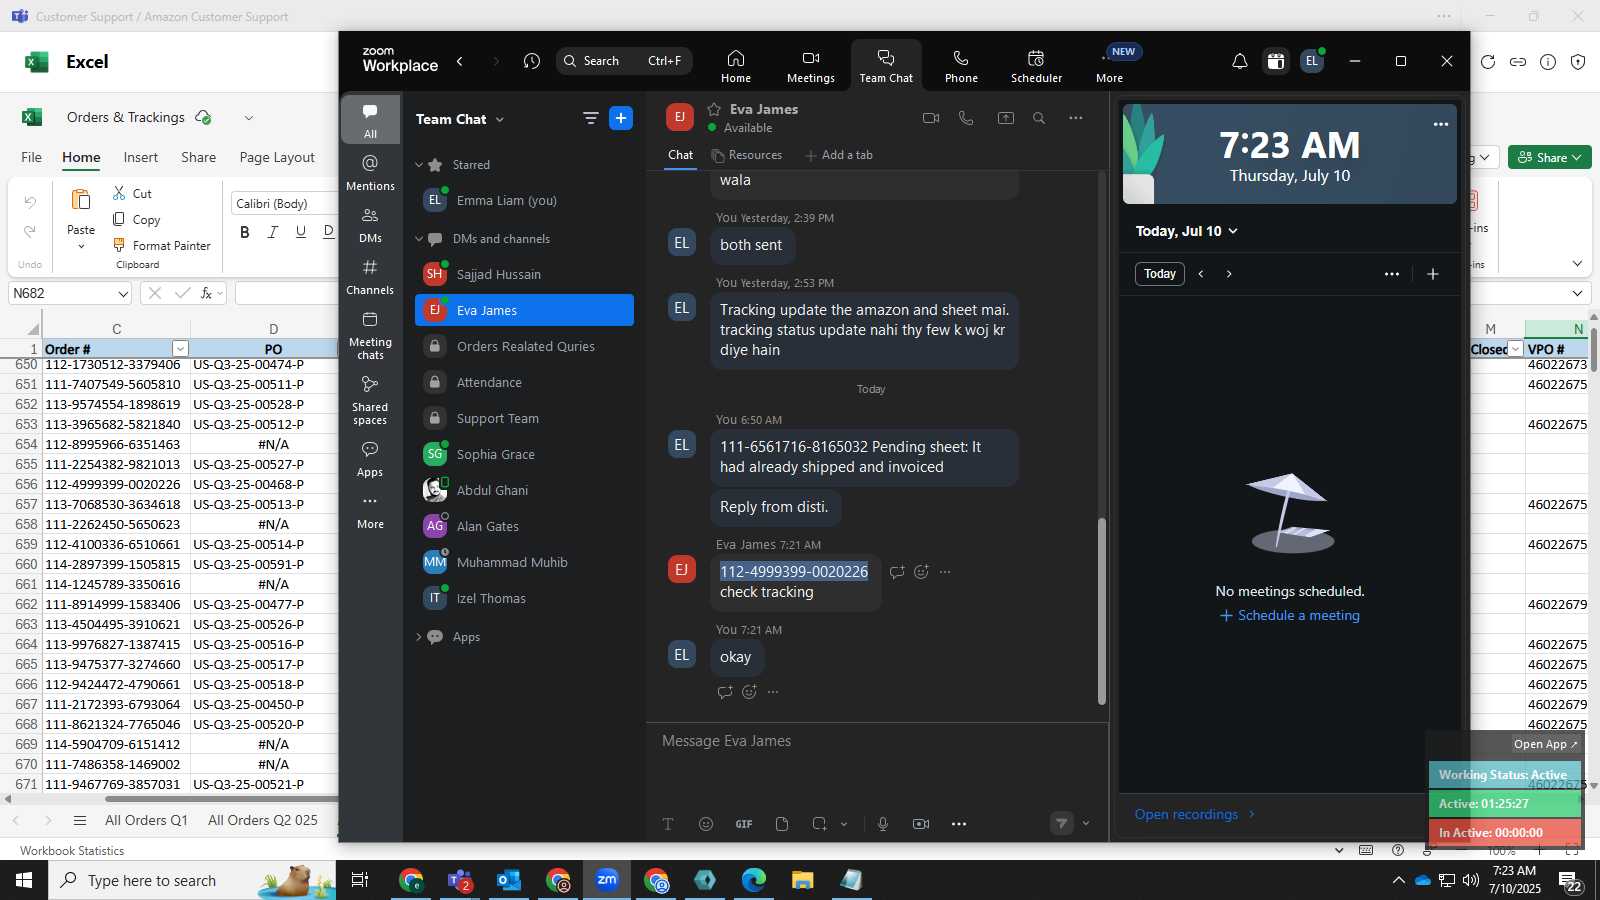This screenshot has height=900, width=1600.
Task: Start phone call with Eva James
Action: coord(966,118)
